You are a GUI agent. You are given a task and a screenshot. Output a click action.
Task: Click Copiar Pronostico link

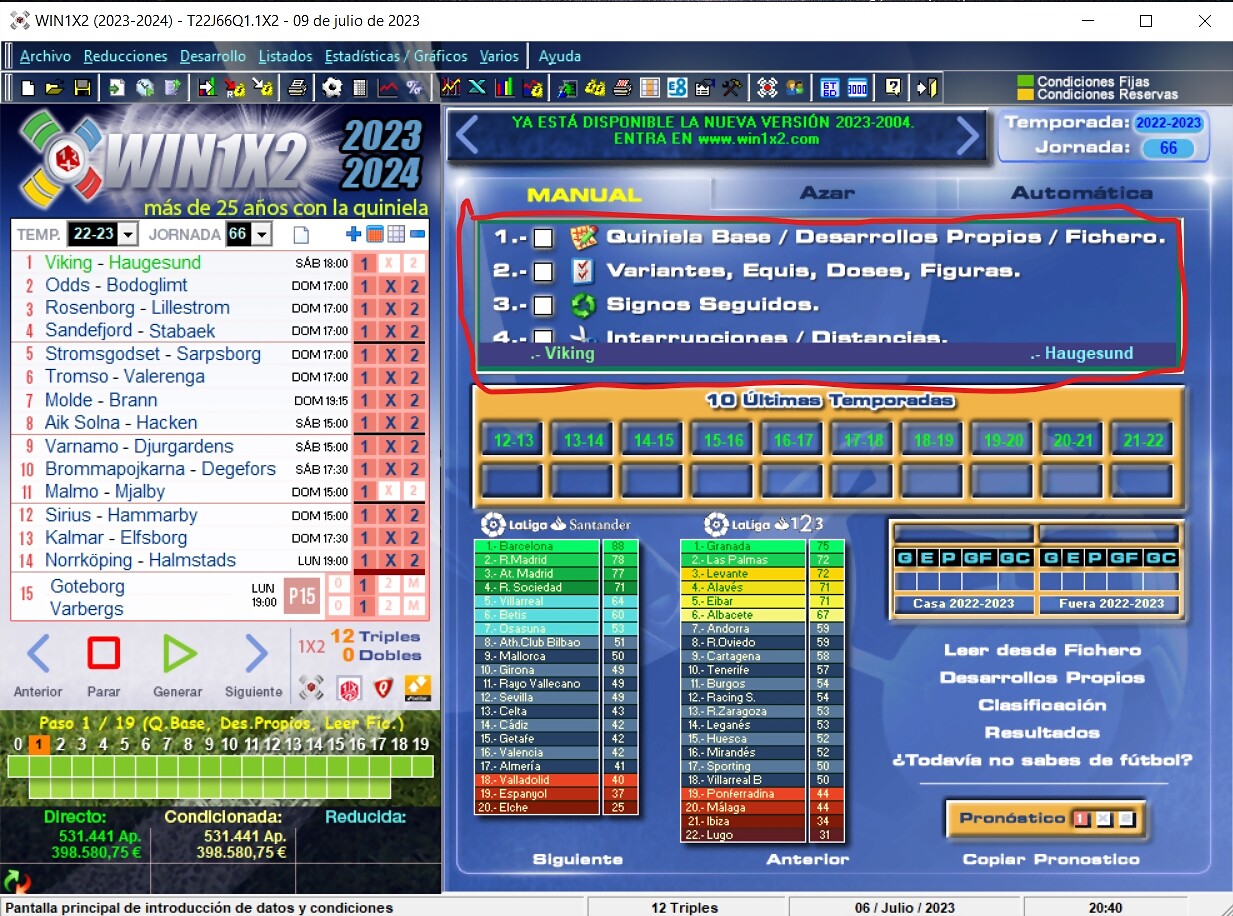tap(1050, 859)
